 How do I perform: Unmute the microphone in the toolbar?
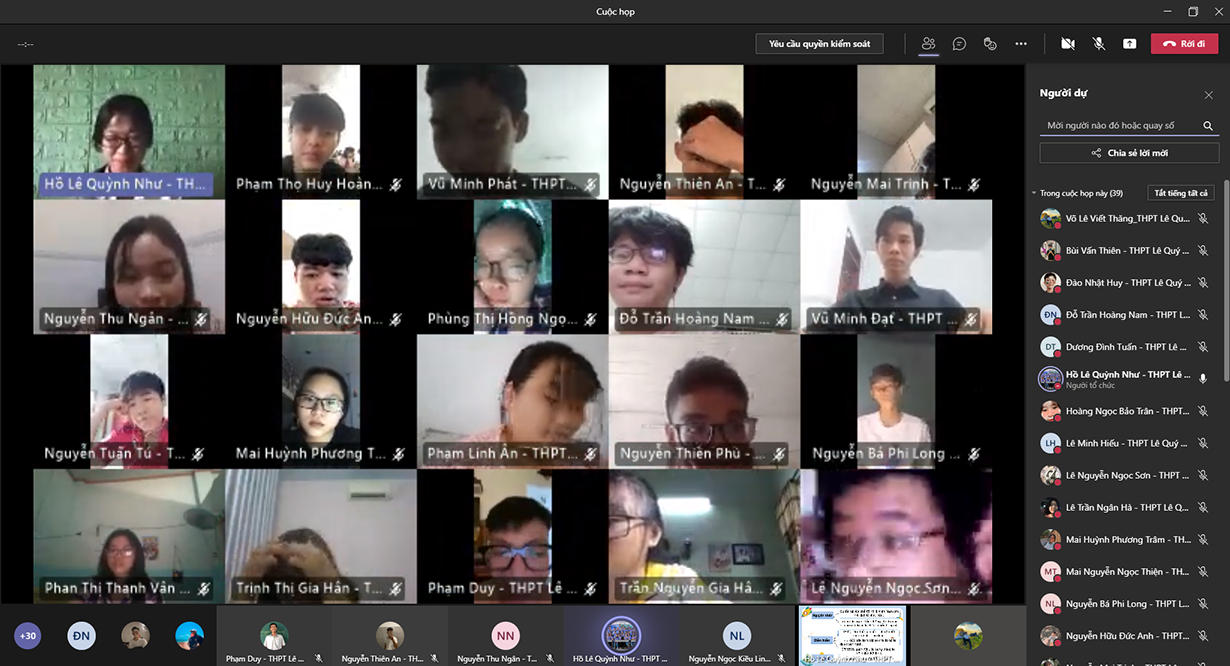tap(1098, 44)
